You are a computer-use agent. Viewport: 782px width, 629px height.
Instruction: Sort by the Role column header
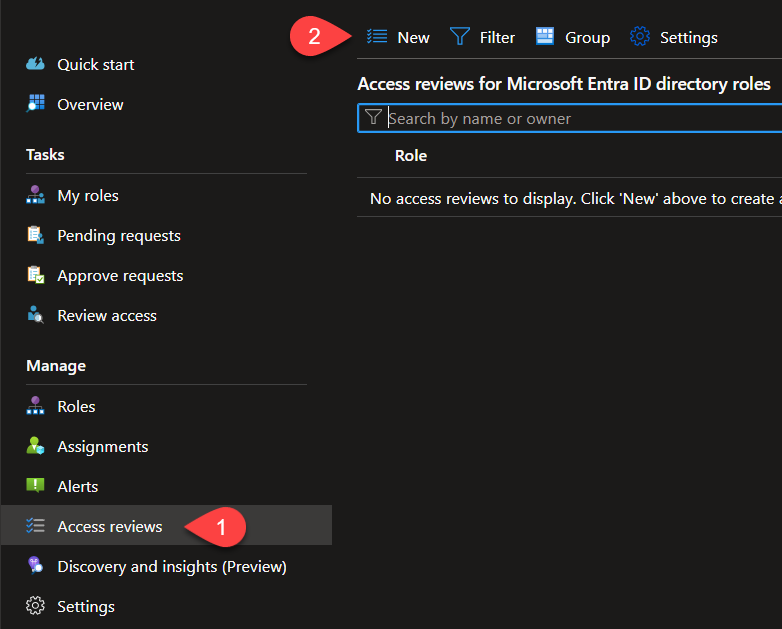coord(410,156)
